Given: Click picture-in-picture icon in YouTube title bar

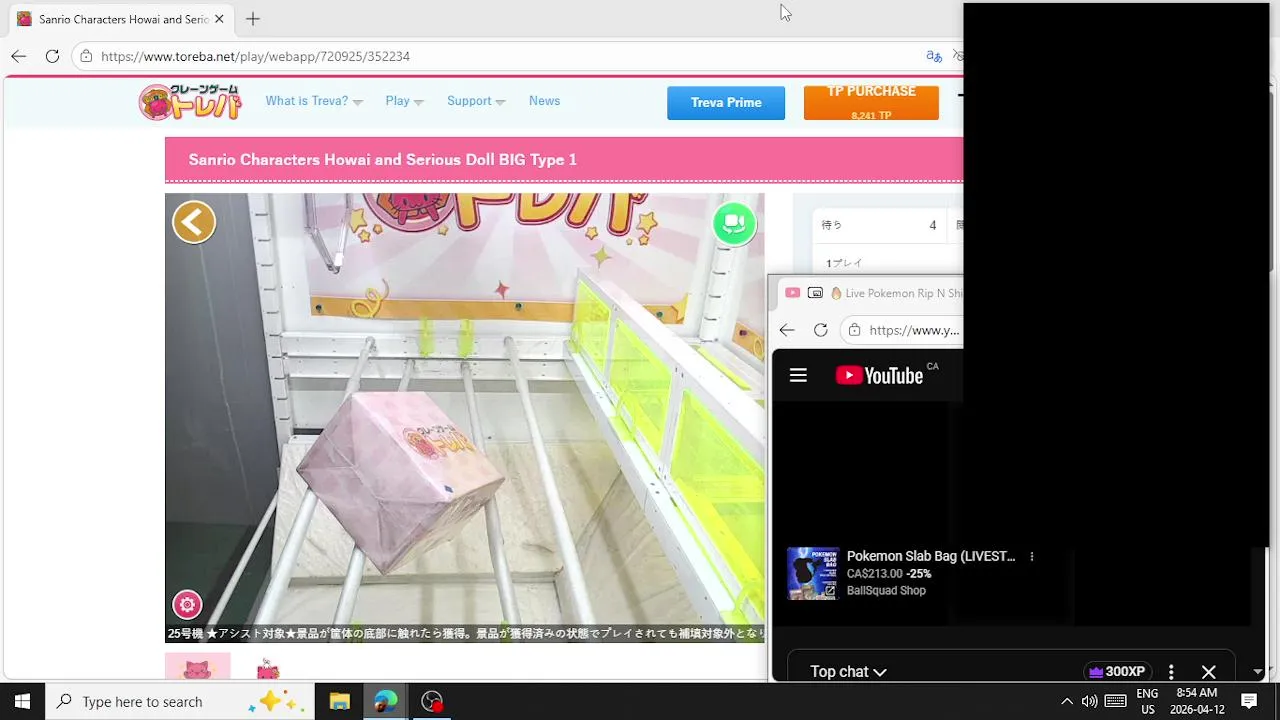Looking at the screenshot, I should click(x=815, y=293).
